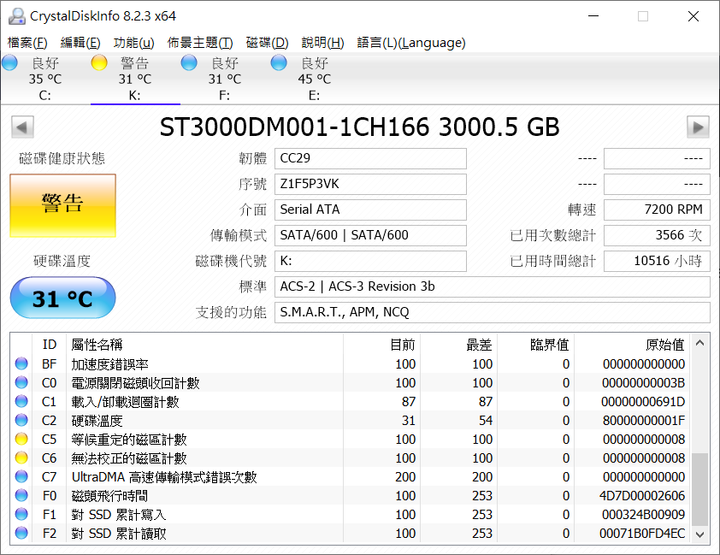Click the features field S.M.A.R.T., APM, NCQ
This screenshot has width=720, height=555.
[492, 313]
